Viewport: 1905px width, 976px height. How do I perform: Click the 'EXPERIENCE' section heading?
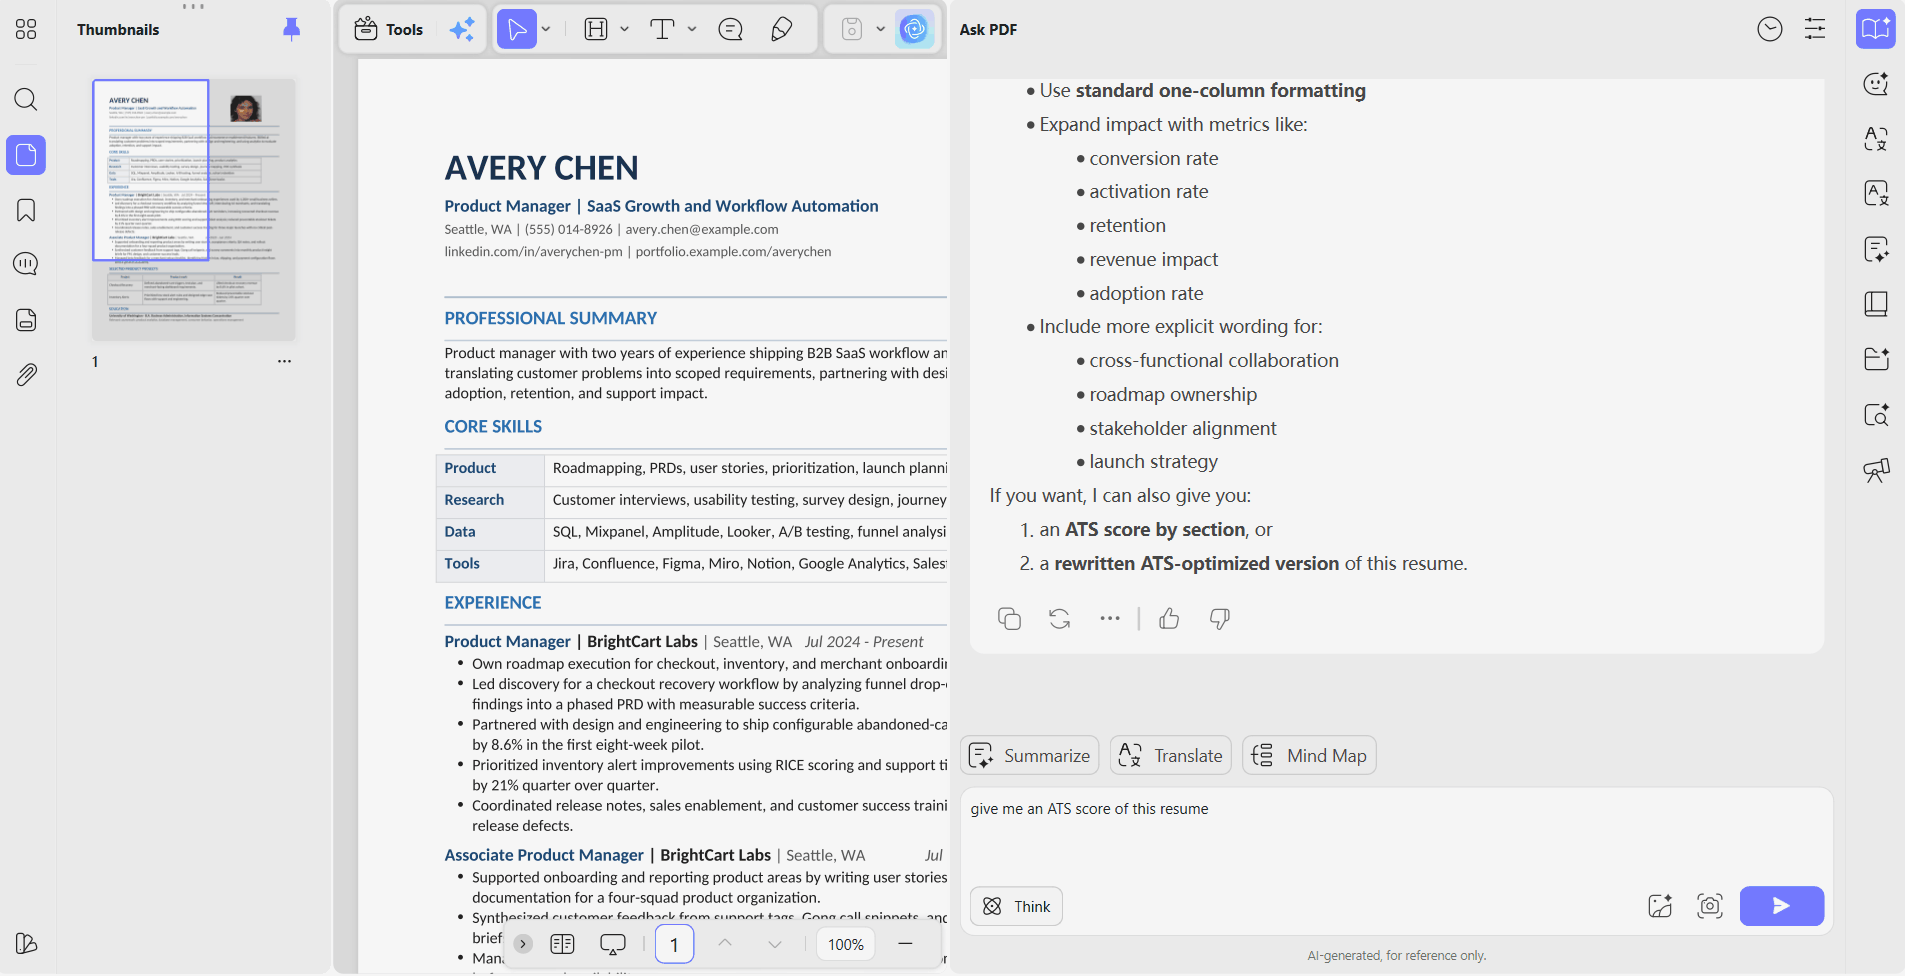click(493, 602)
